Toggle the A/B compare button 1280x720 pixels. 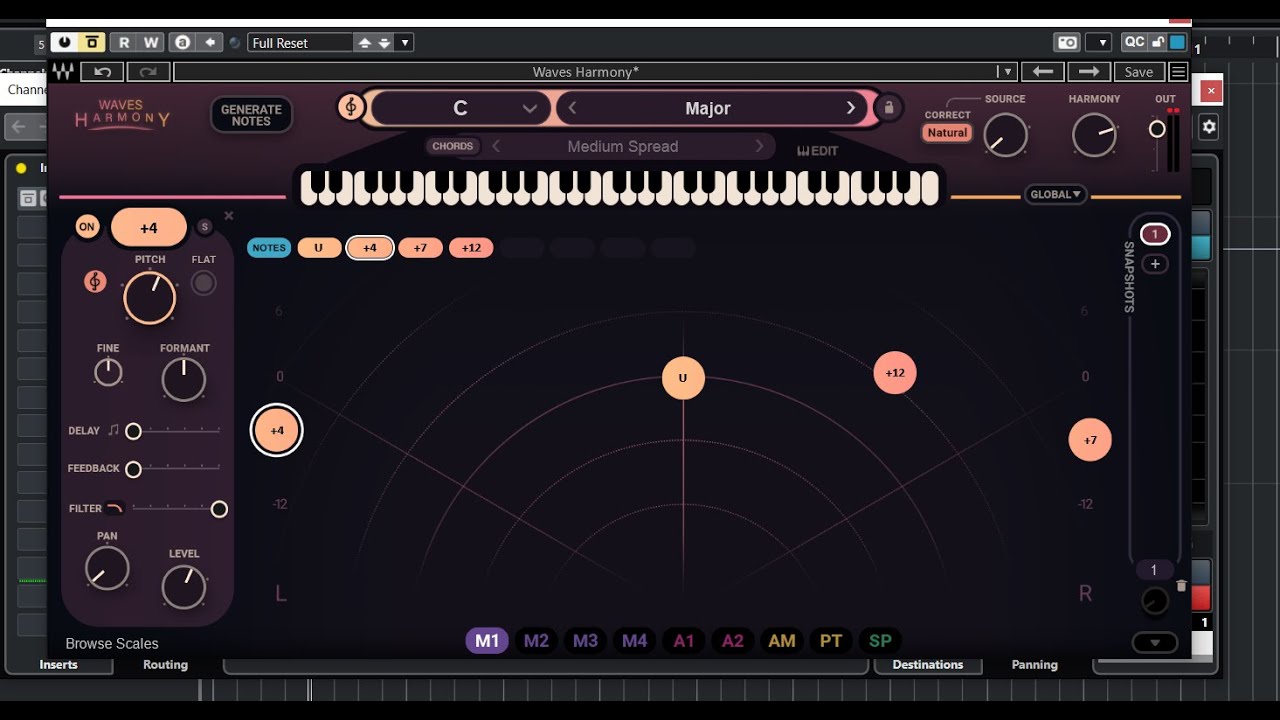pos(182,42)
